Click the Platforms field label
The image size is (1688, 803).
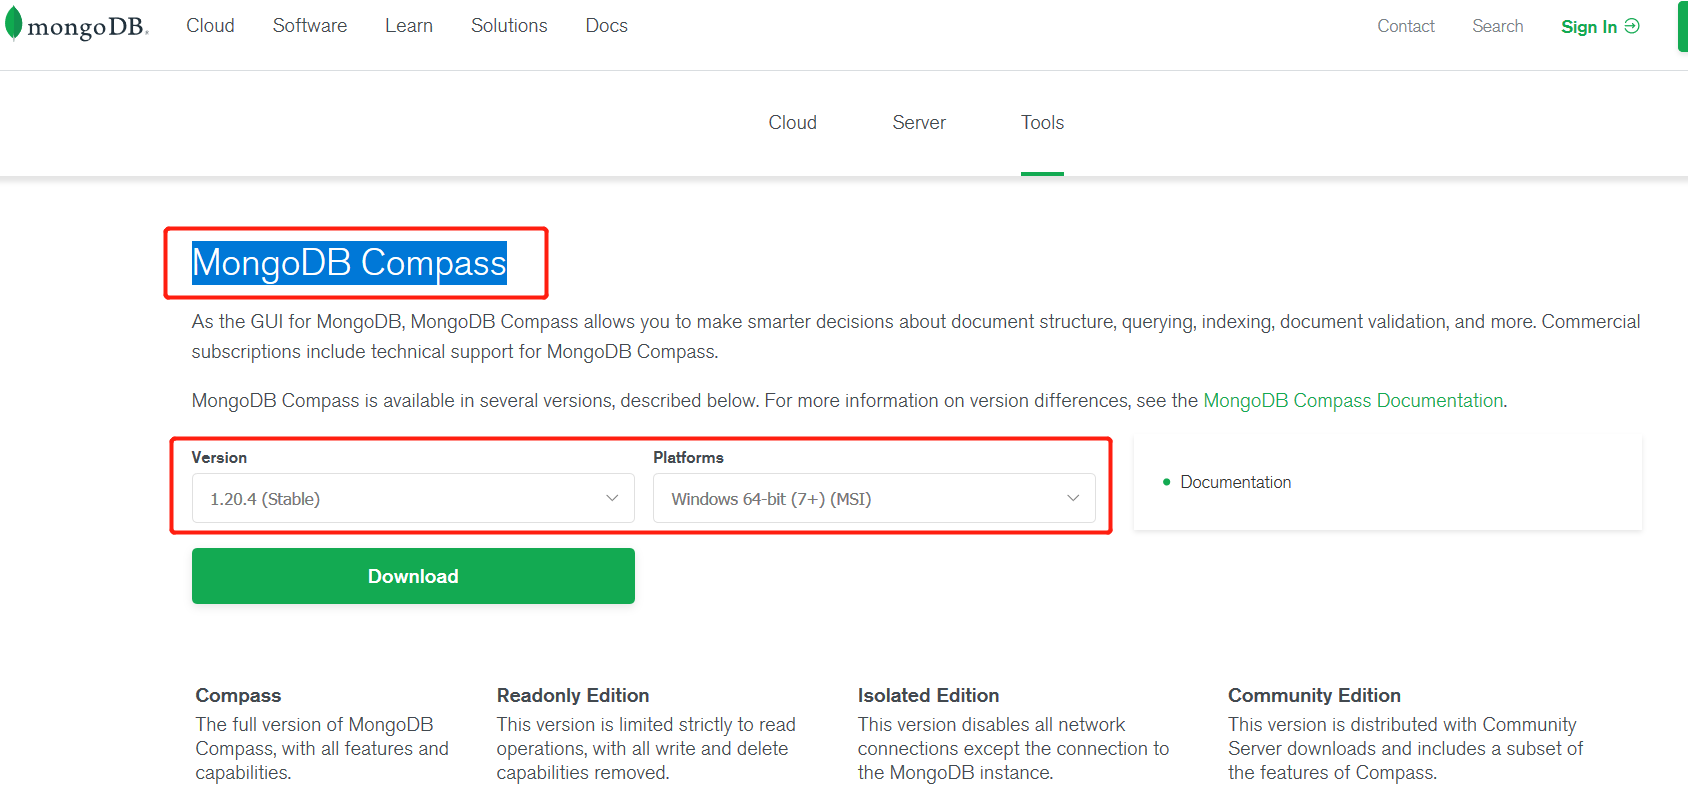pos(688,457)
